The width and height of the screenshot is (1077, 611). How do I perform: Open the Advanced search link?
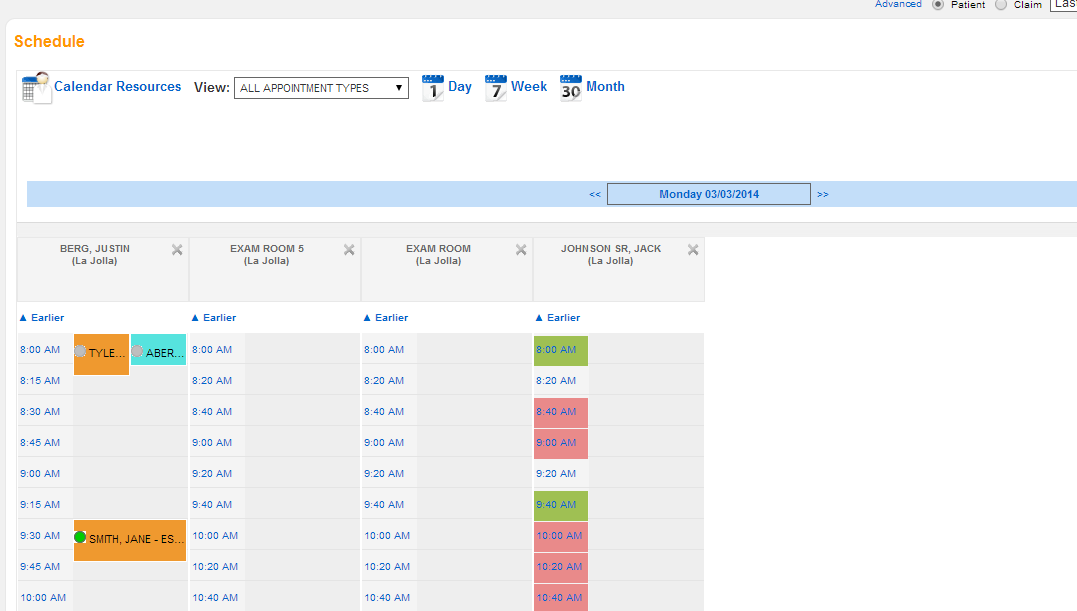898,4
